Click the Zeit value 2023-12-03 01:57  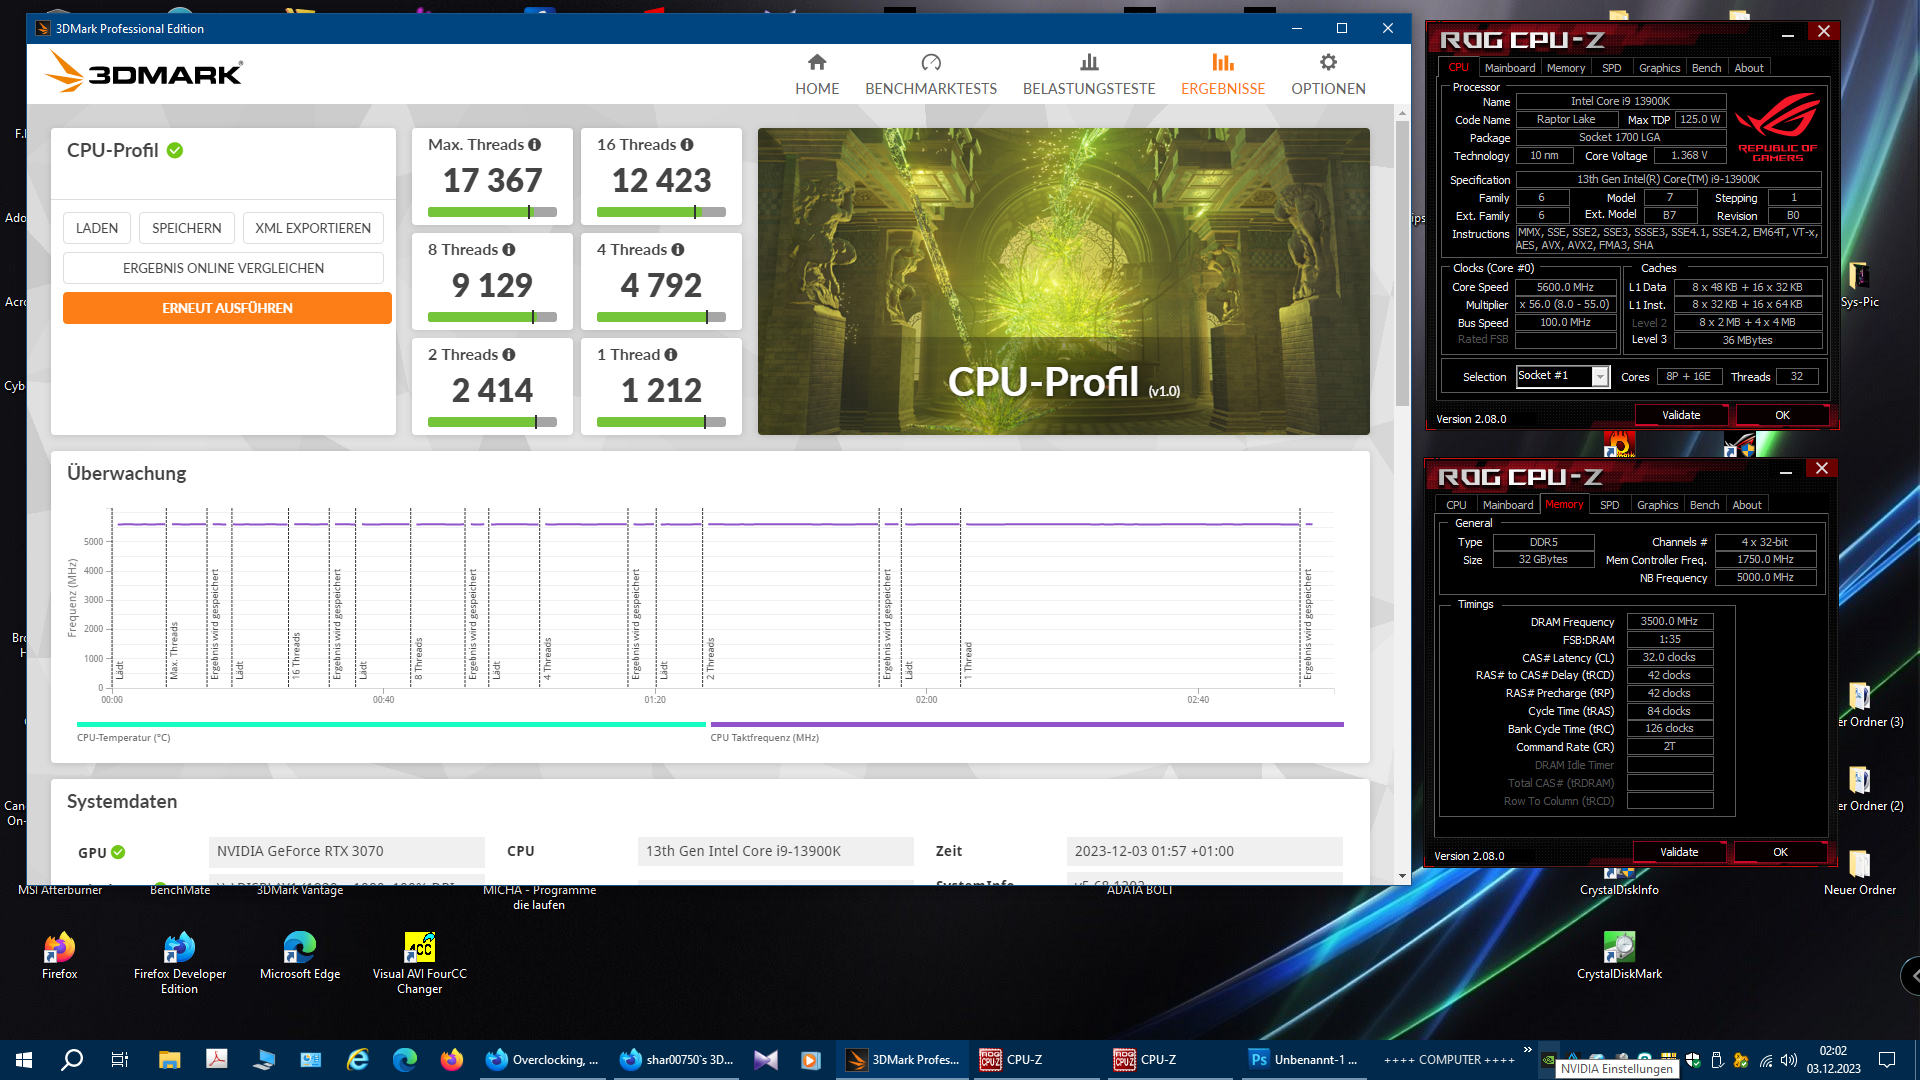[1205, 851]
